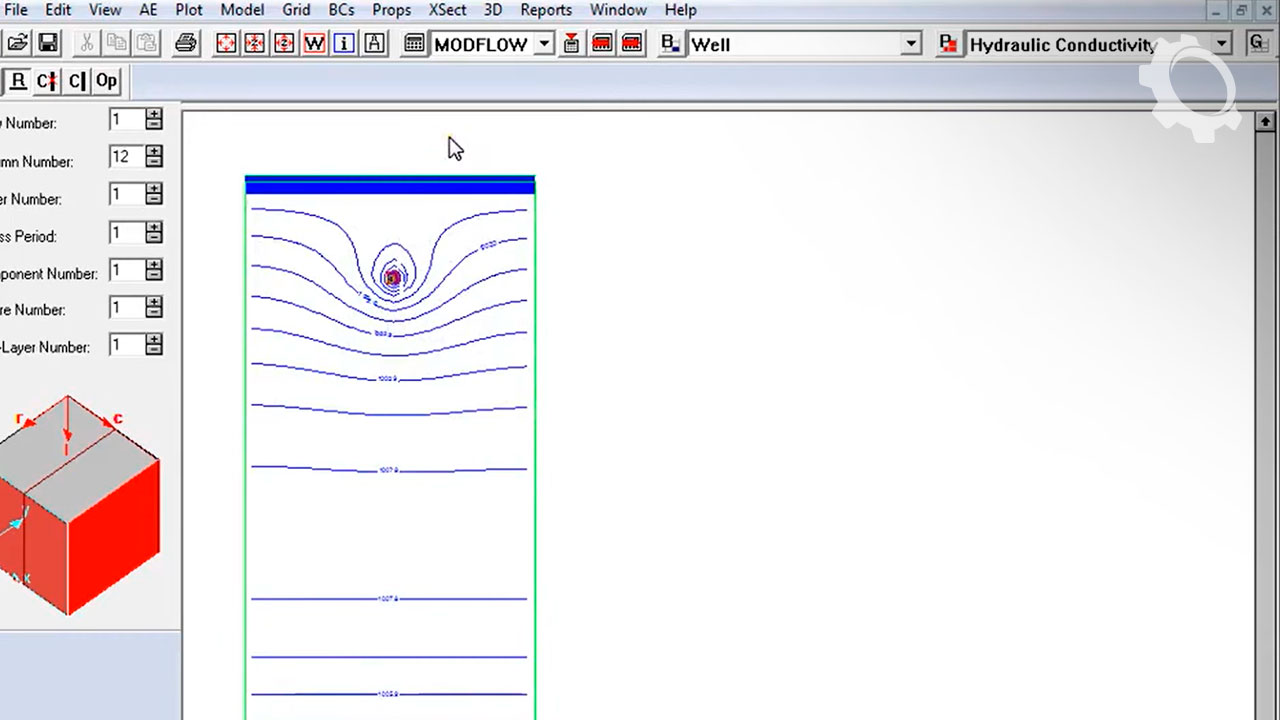Image resolution: width=1280 pixels, height=720 pixels.
Task: Toggle the C column view with red marker
Action: tap(47, 81)
